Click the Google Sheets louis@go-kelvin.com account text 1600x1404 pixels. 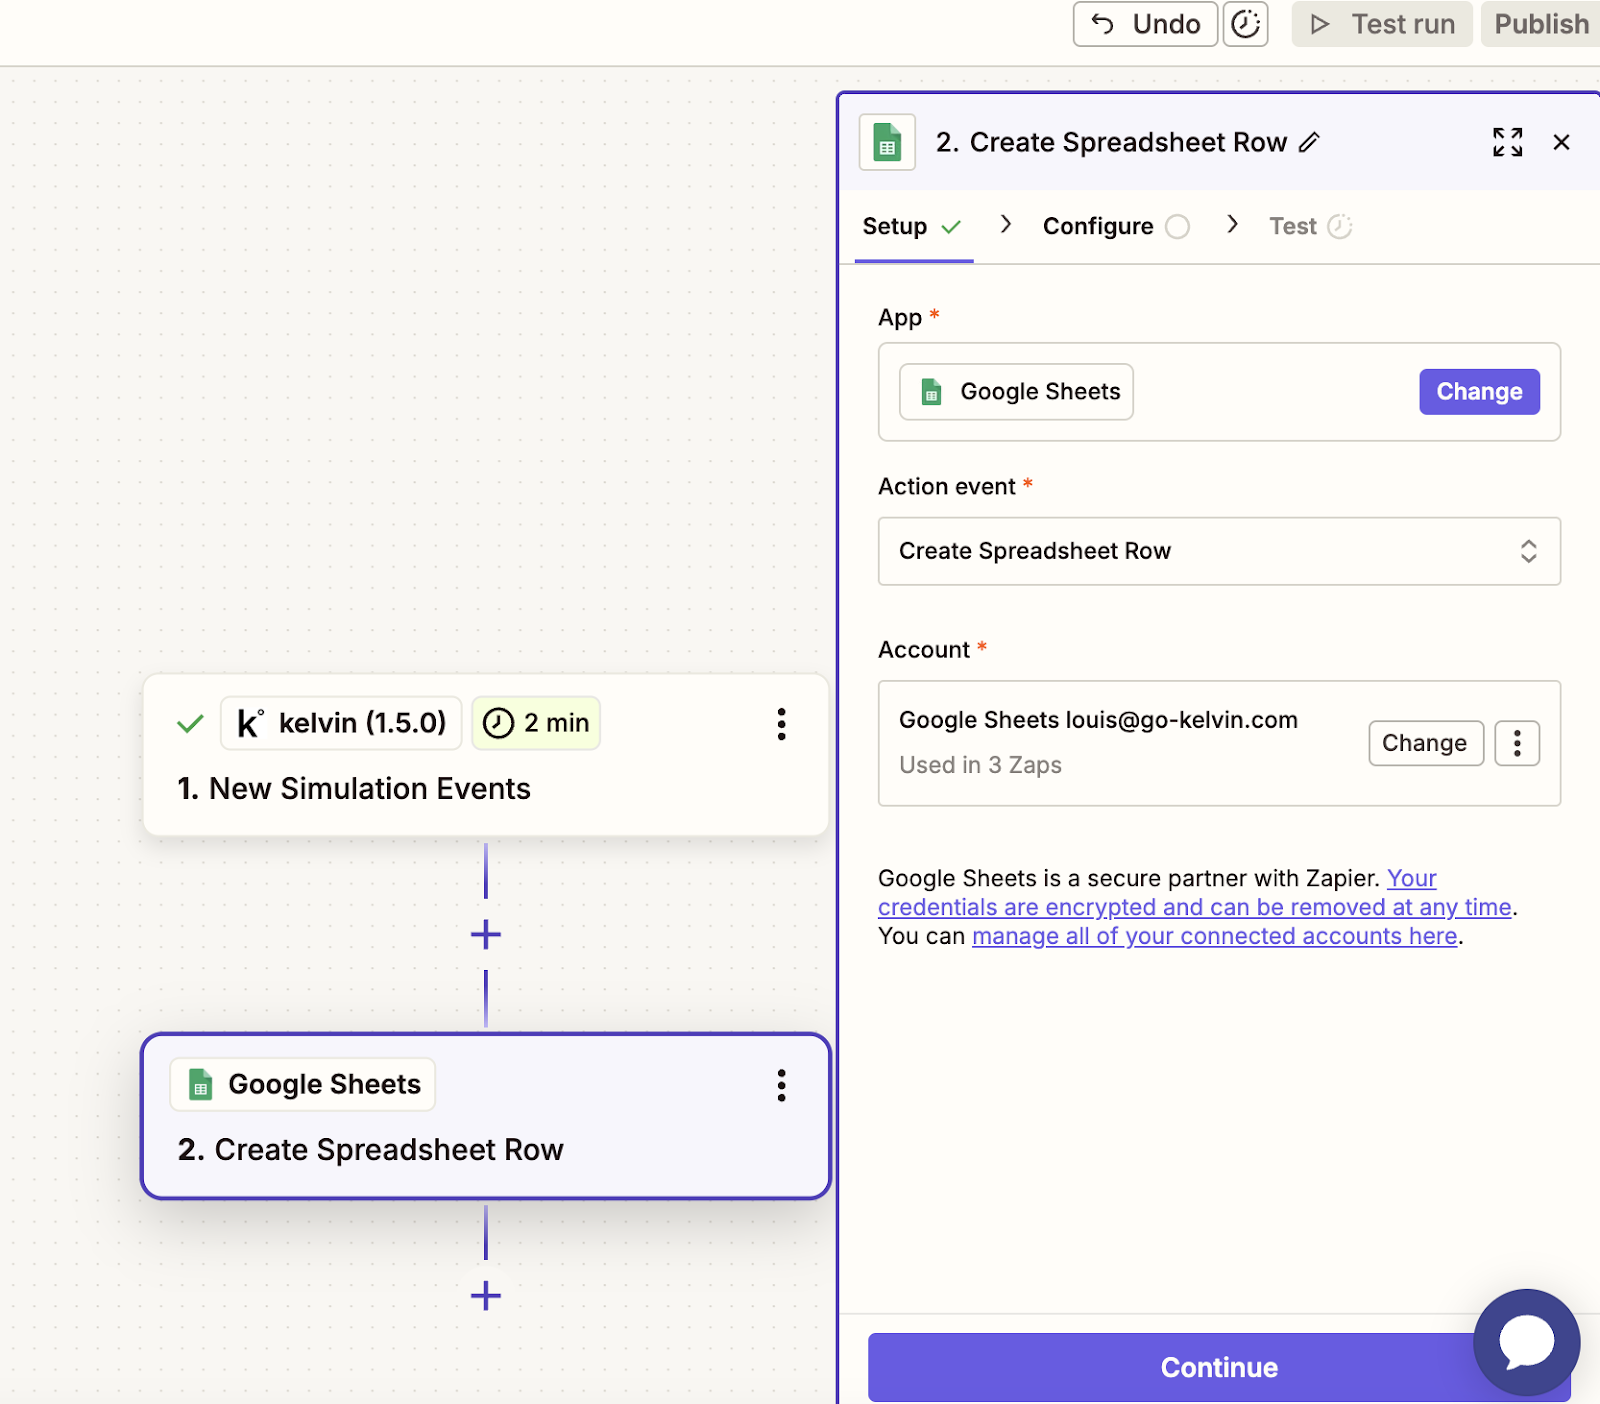click(1098, 720)
